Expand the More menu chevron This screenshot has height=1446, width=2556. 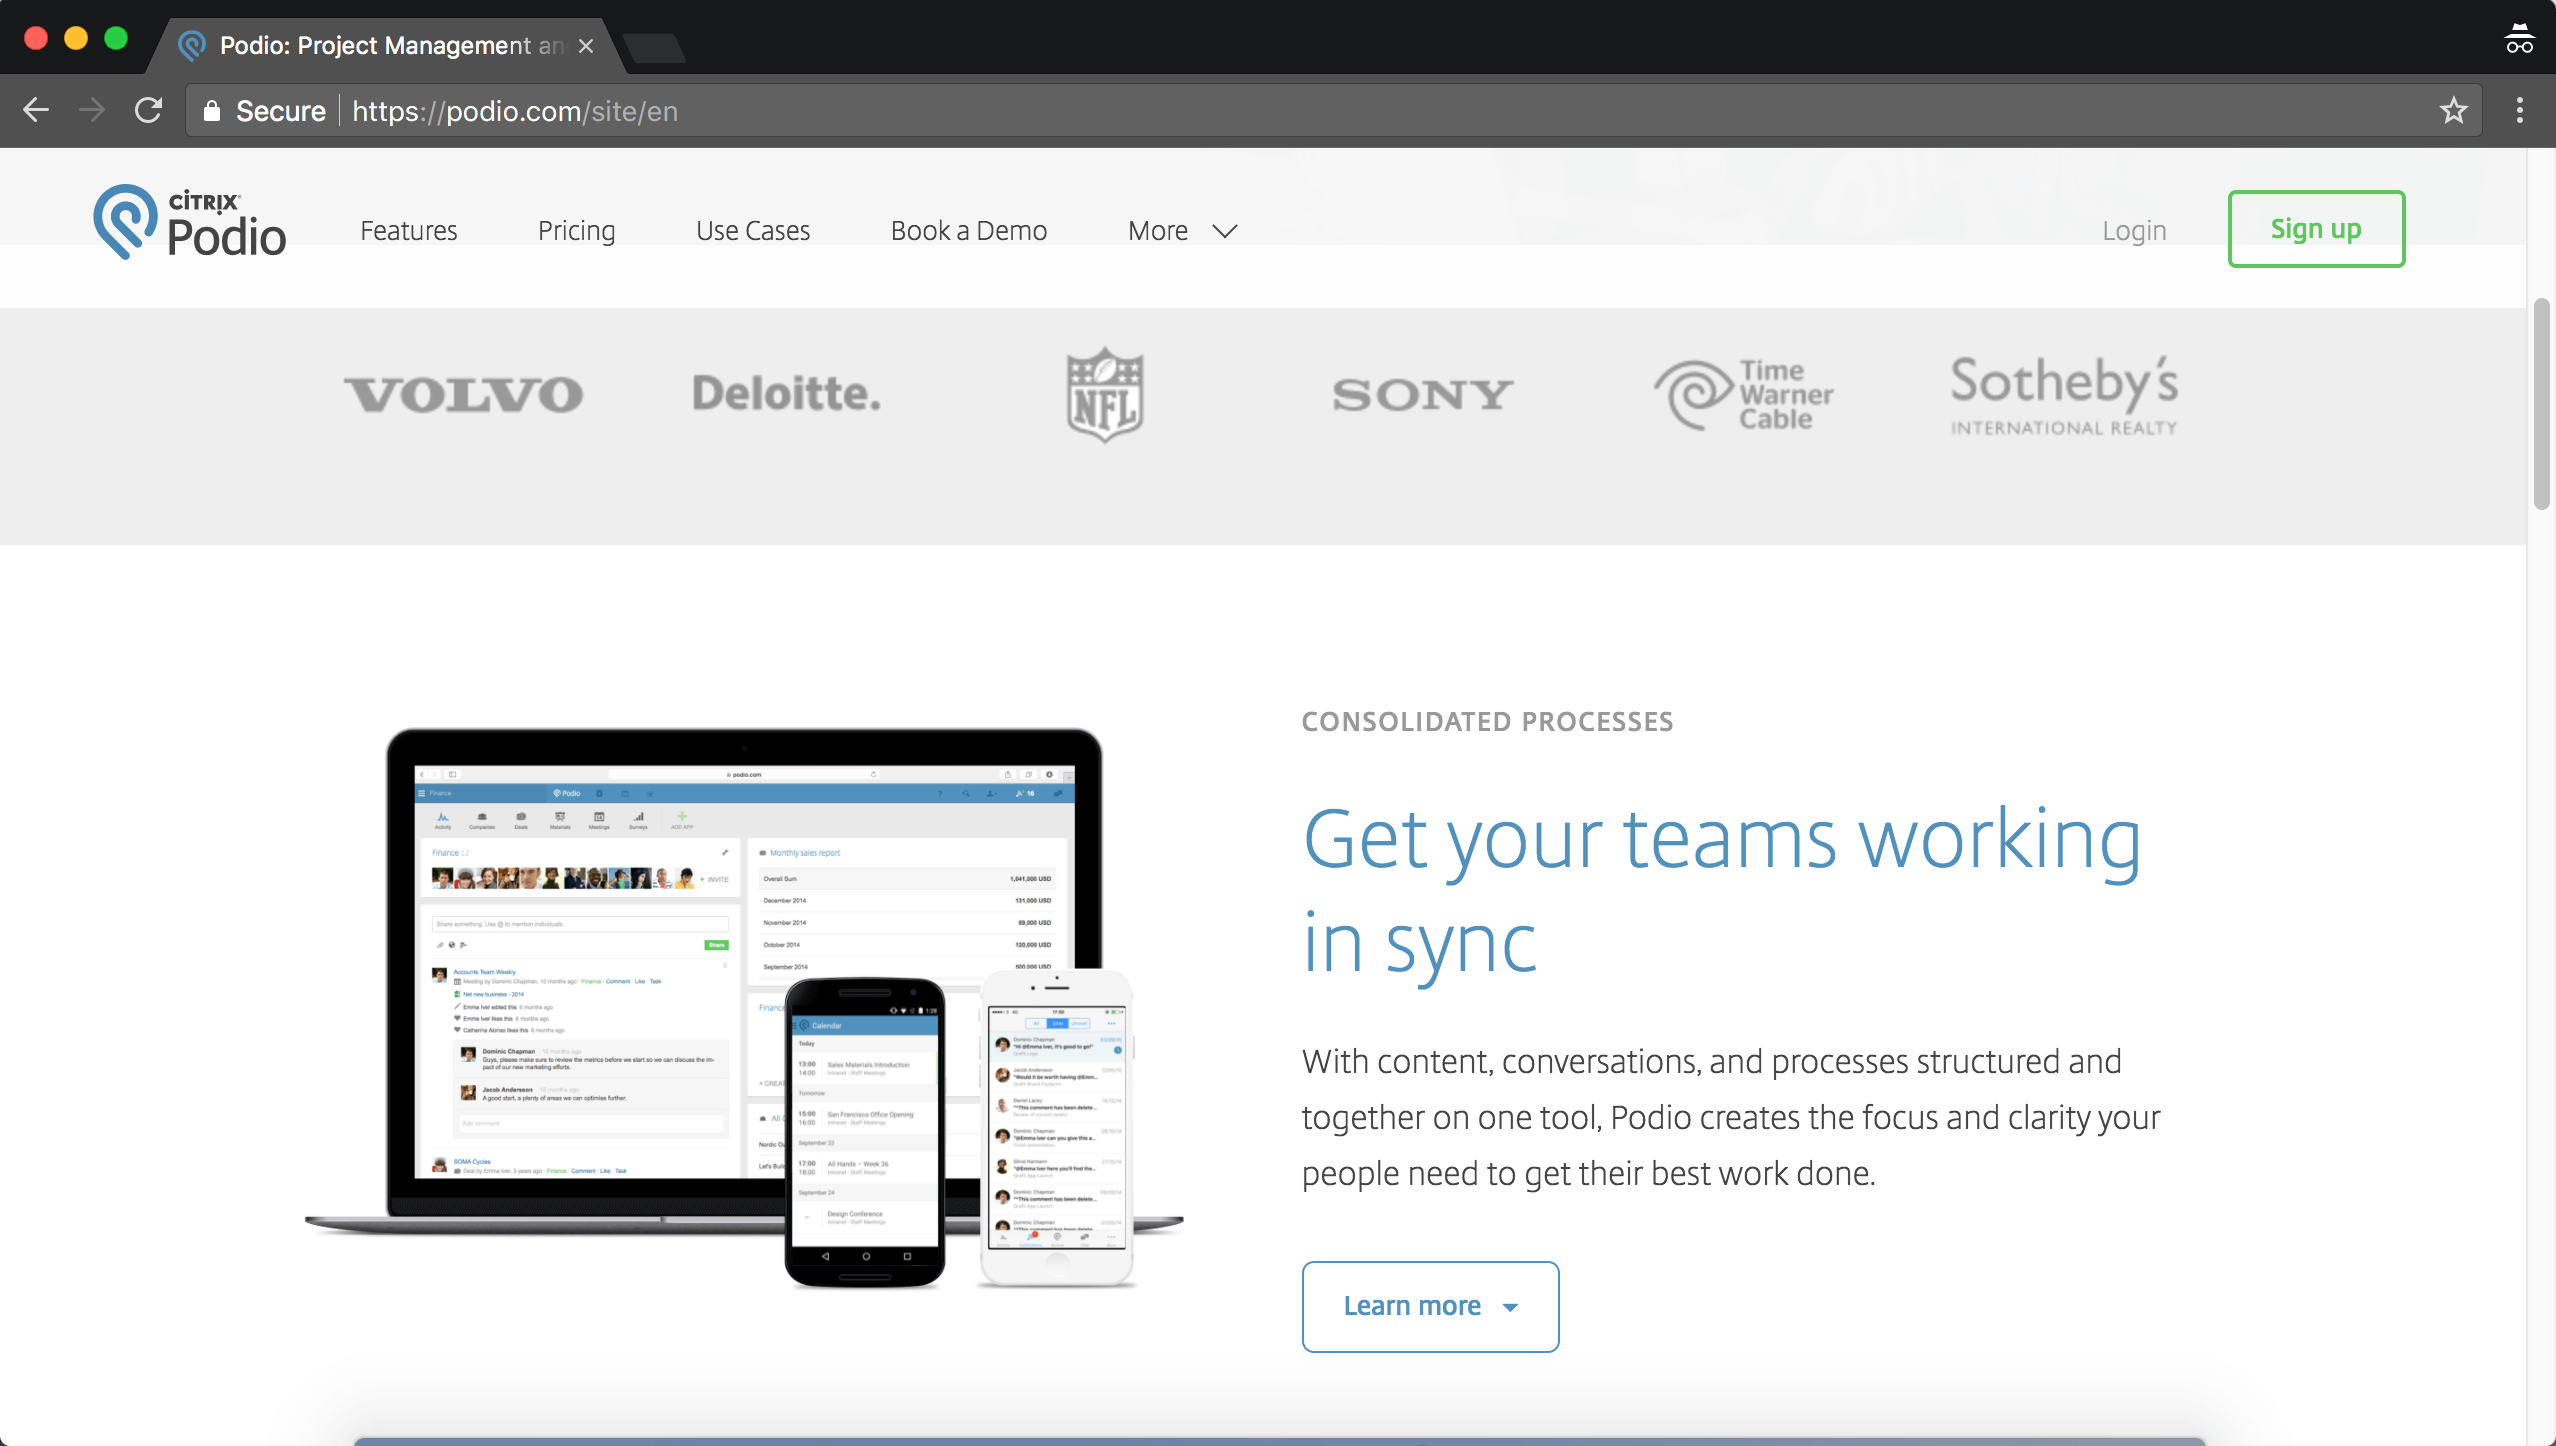(1225, 231)
